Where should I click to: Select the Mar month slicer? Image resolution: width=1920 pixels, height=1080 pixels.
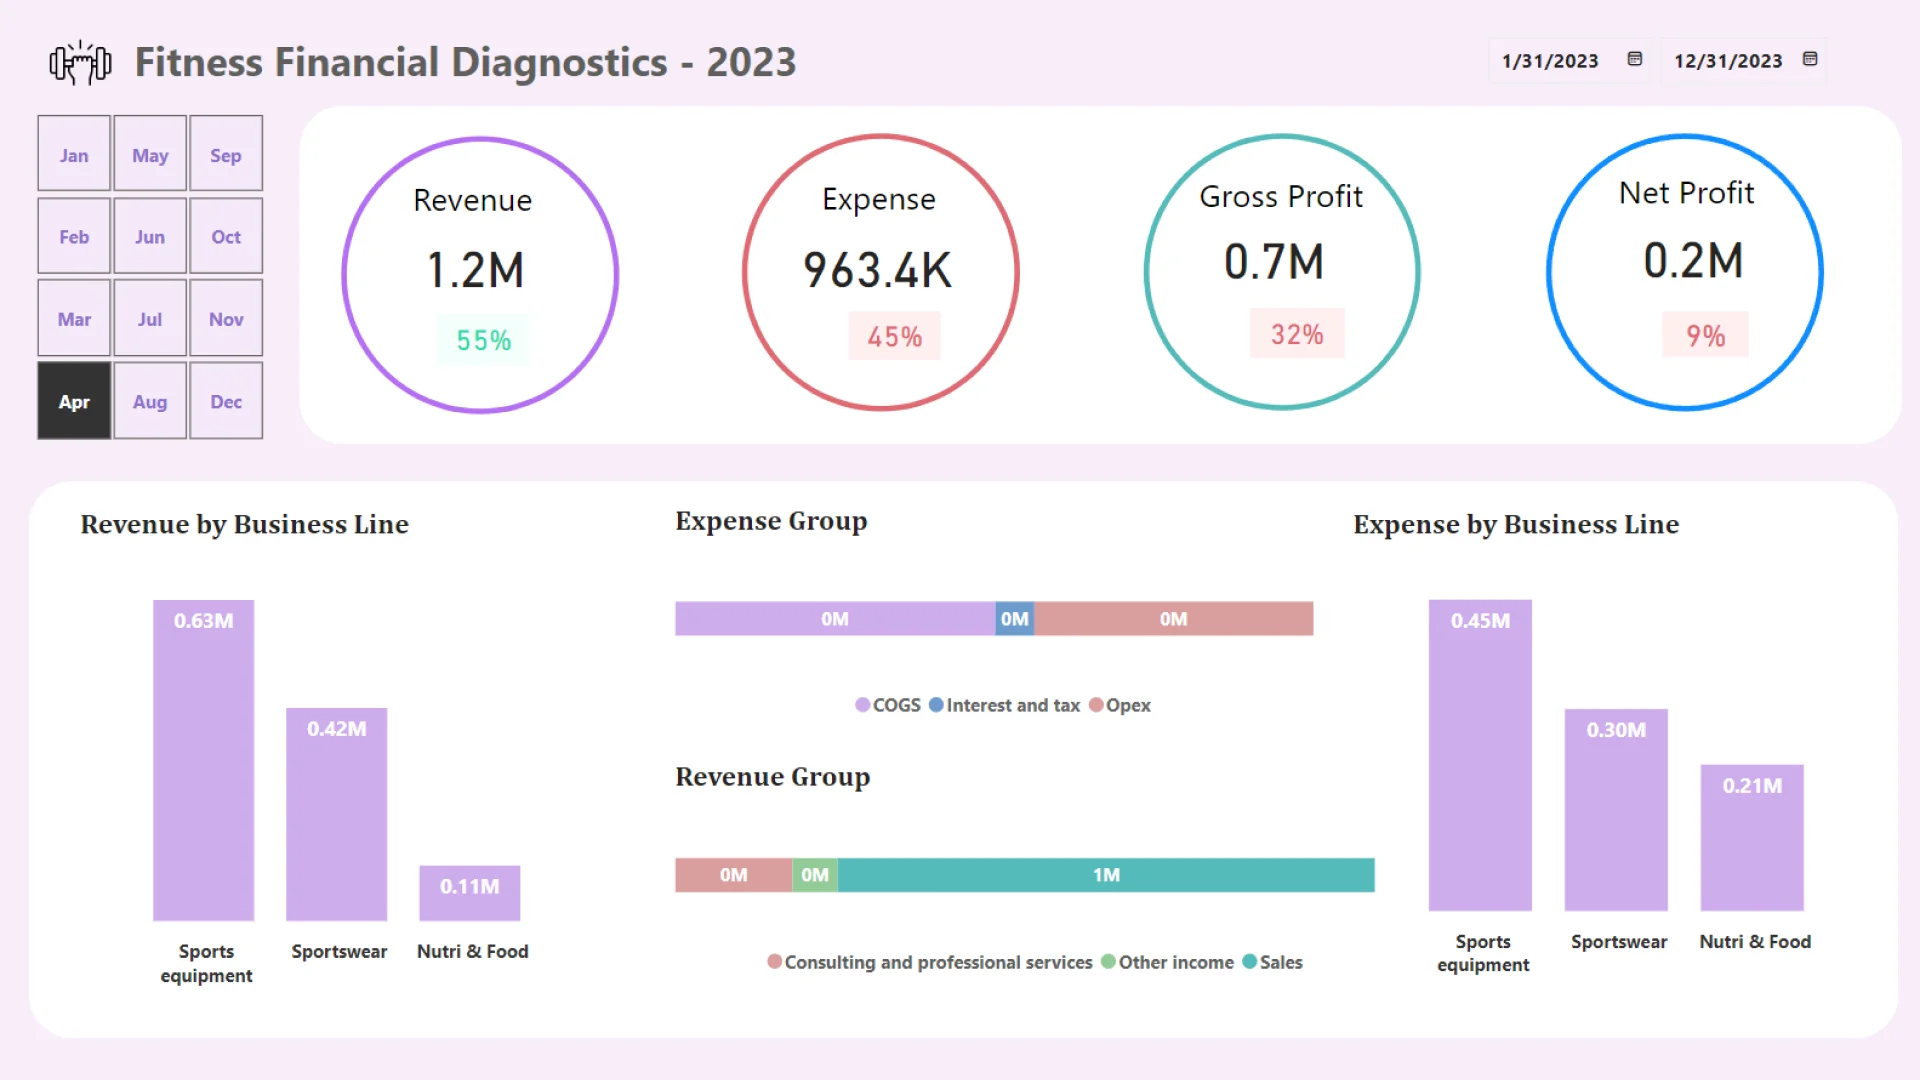pos(74,318)
